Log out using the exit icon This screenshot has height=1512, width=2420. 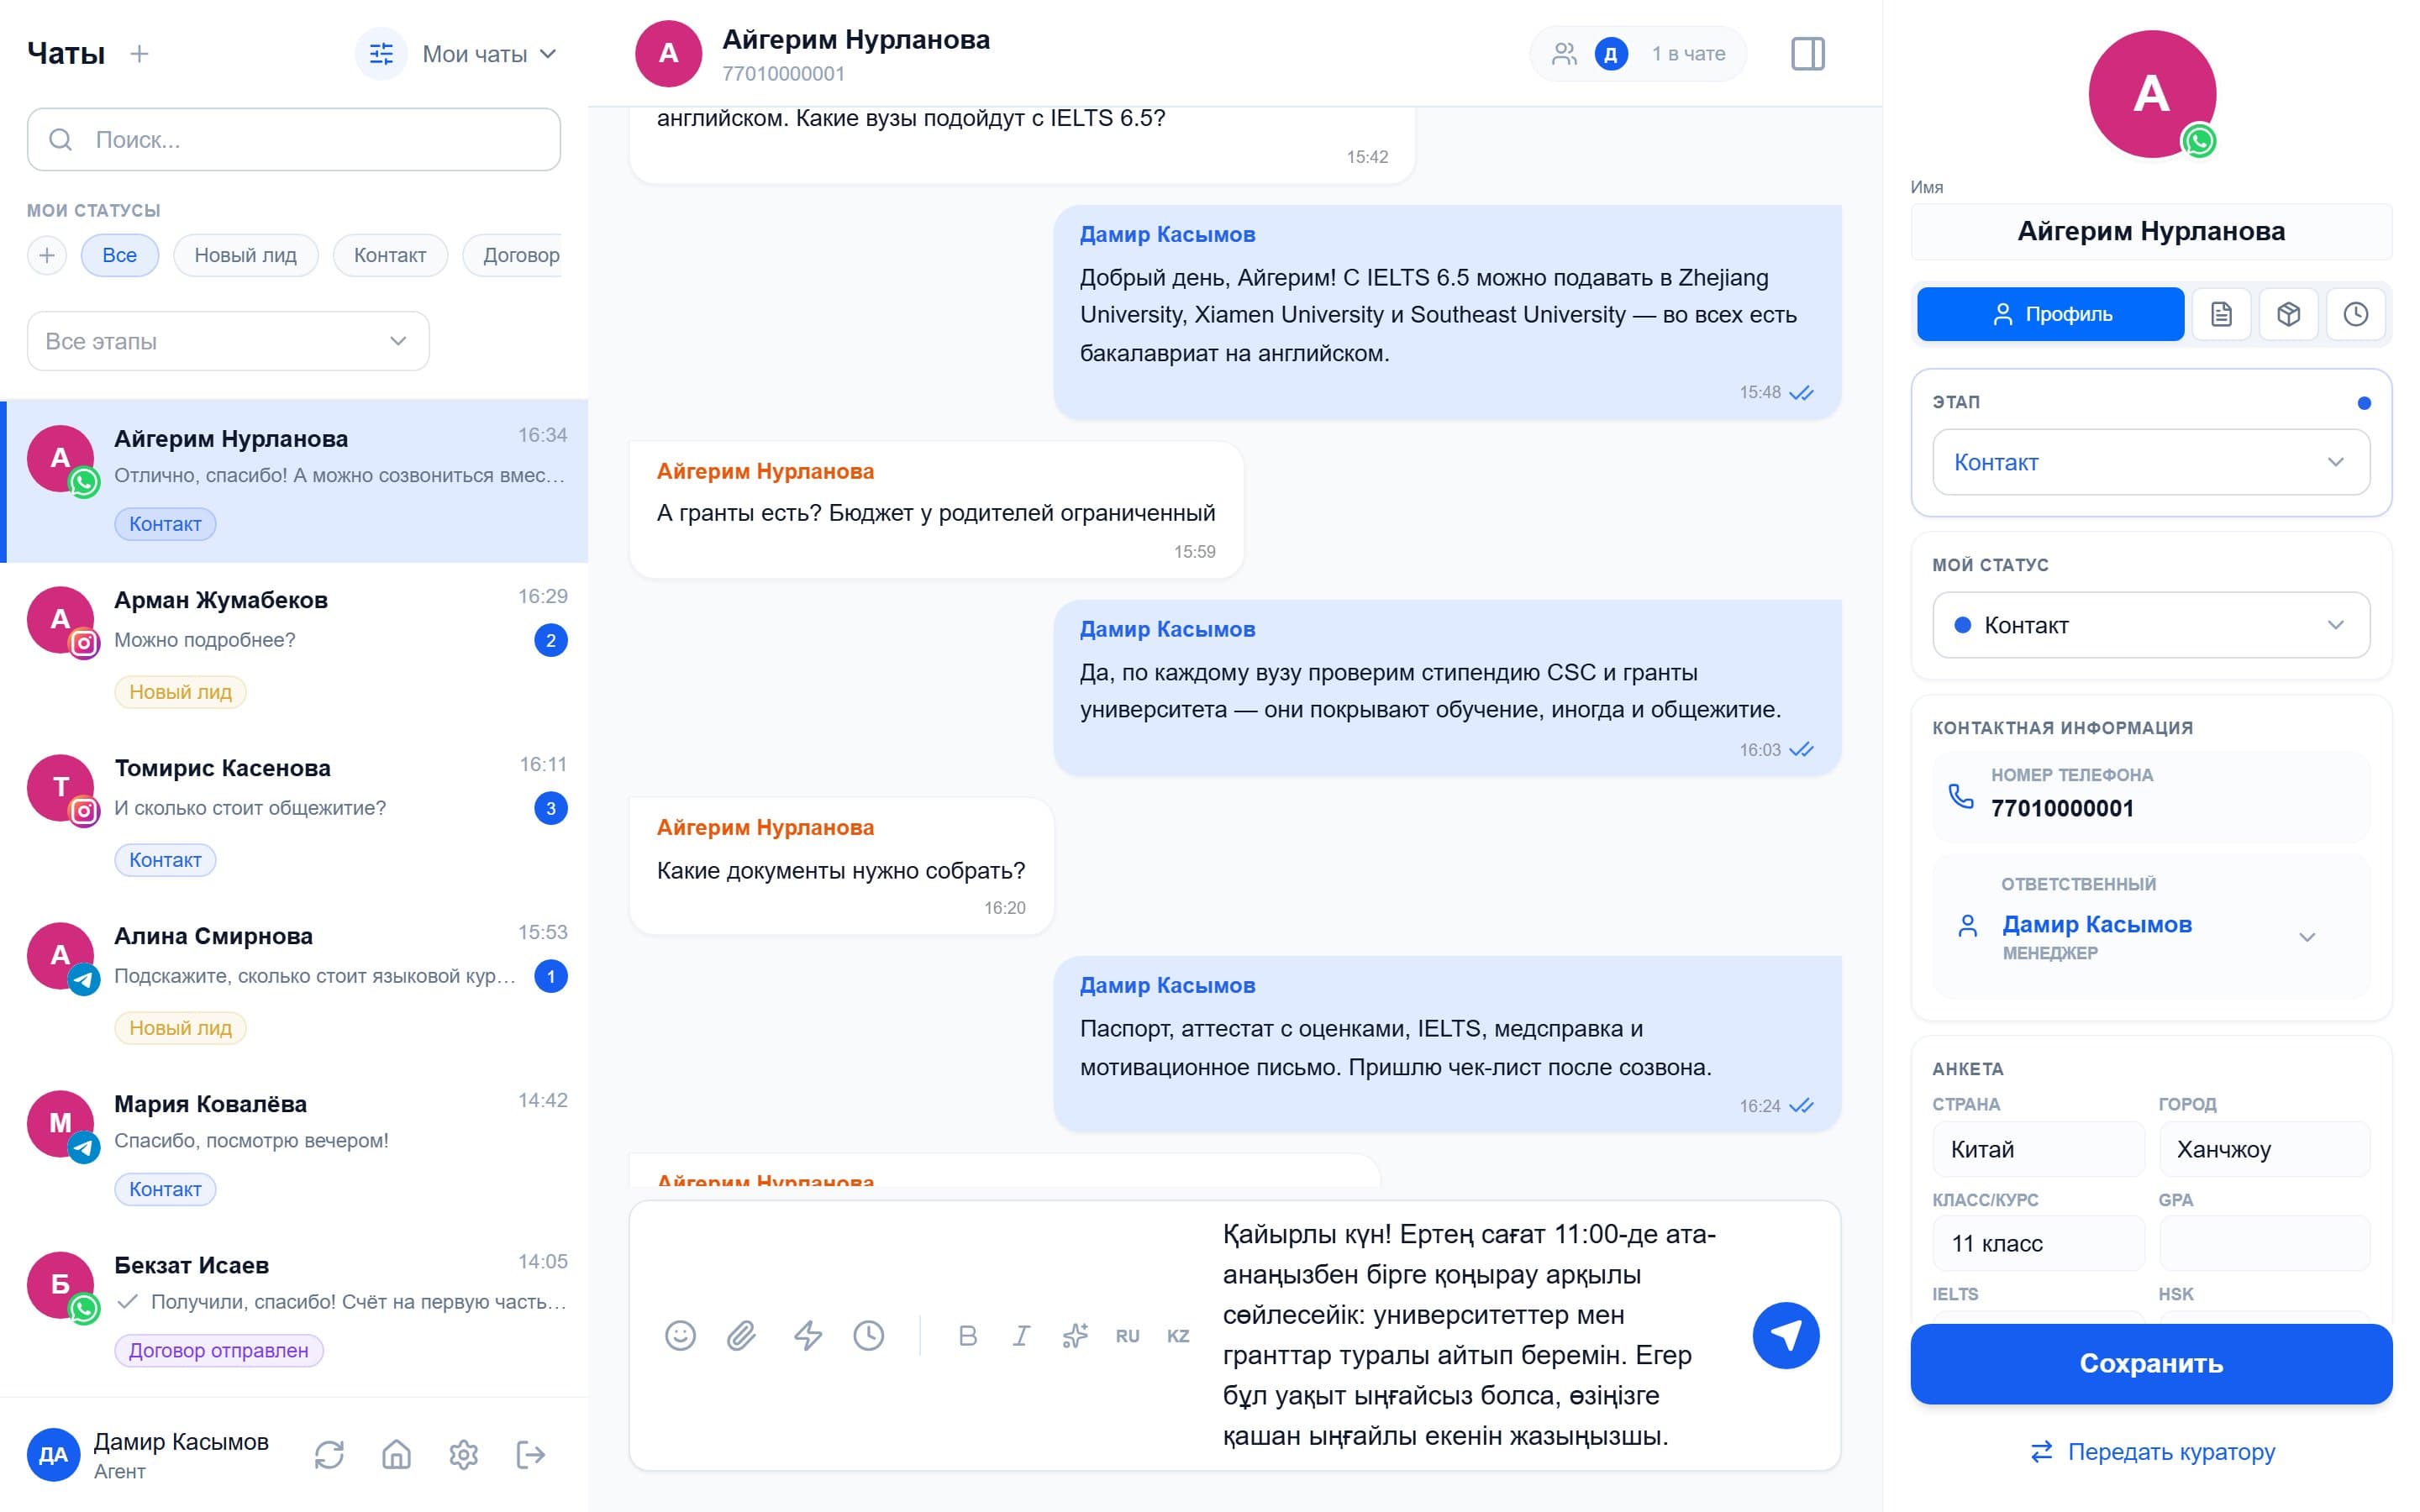pos(530,1454)
